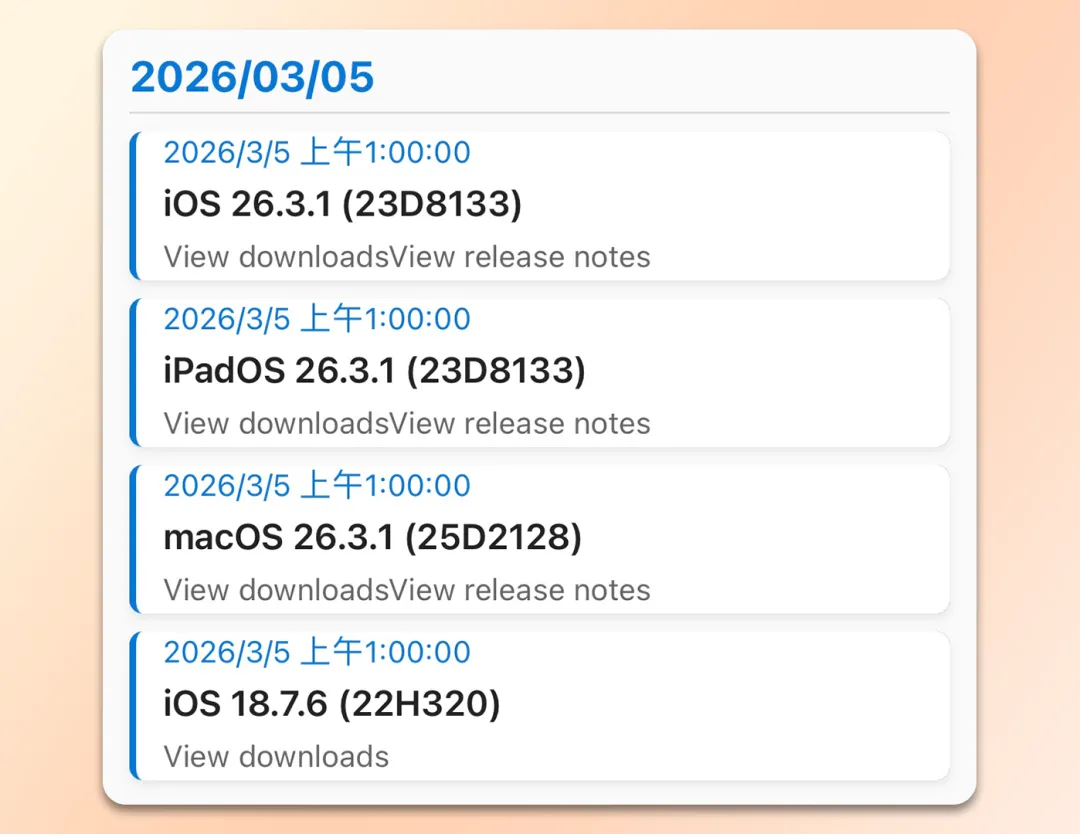Open View release notes for macOS 26.3.1
This screenshot has height=834, width=1080.
[521, 590]
